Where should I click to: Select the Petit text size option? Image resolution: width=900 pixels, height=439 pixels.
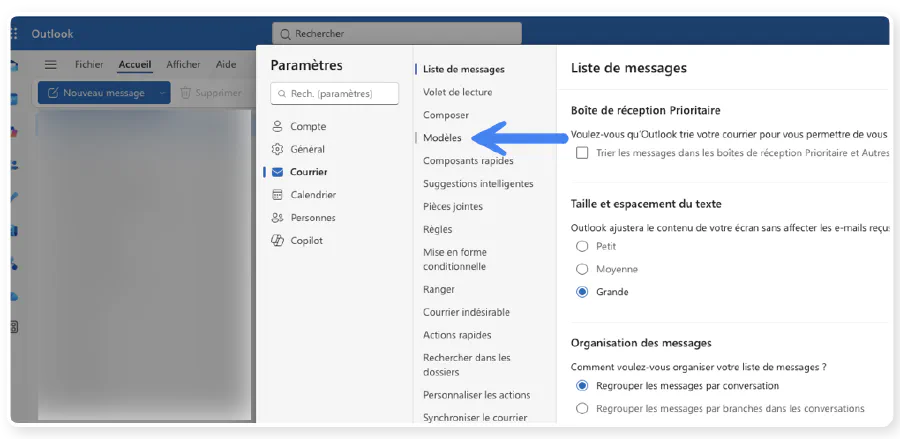coord(582,246)
